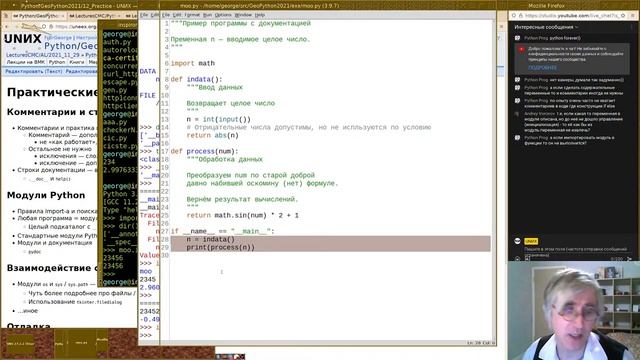This screenshot has height=360, width=640.
Task: Place cursor on the print(process(n)) line
Action: click(220, 247)
